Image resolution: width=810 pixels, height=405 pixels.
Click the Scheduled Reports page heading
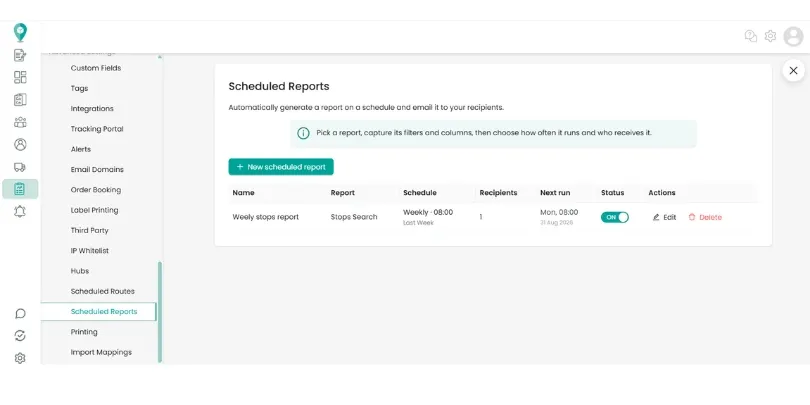pyautogui.click(x=279, y=86)
